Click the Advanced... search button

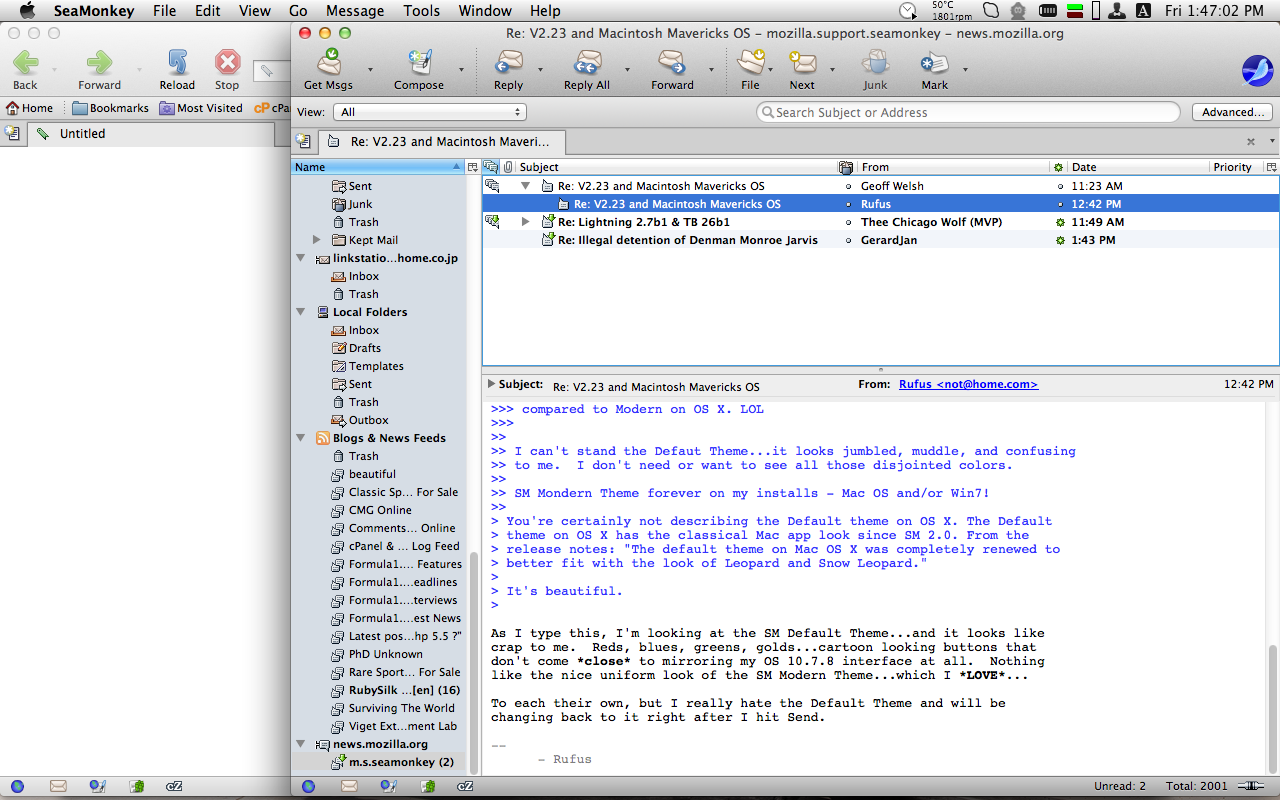(x=1232, y=113)
